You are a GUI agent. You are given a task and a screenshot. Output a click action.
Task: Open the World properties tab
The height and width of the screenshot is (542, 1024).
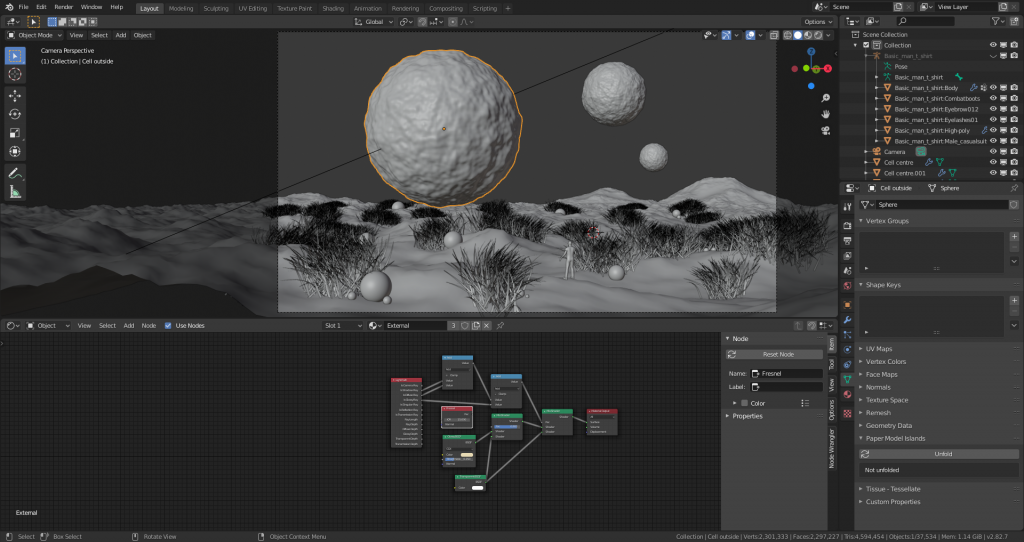point(847,285)
